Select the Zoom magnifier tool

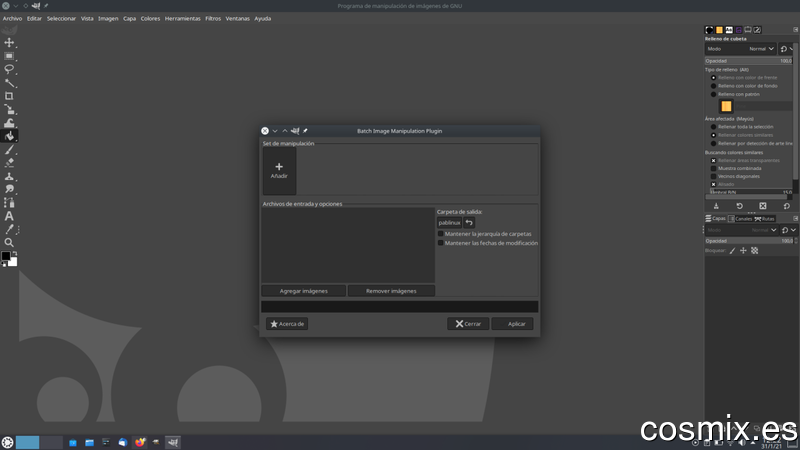pos(9,243)
